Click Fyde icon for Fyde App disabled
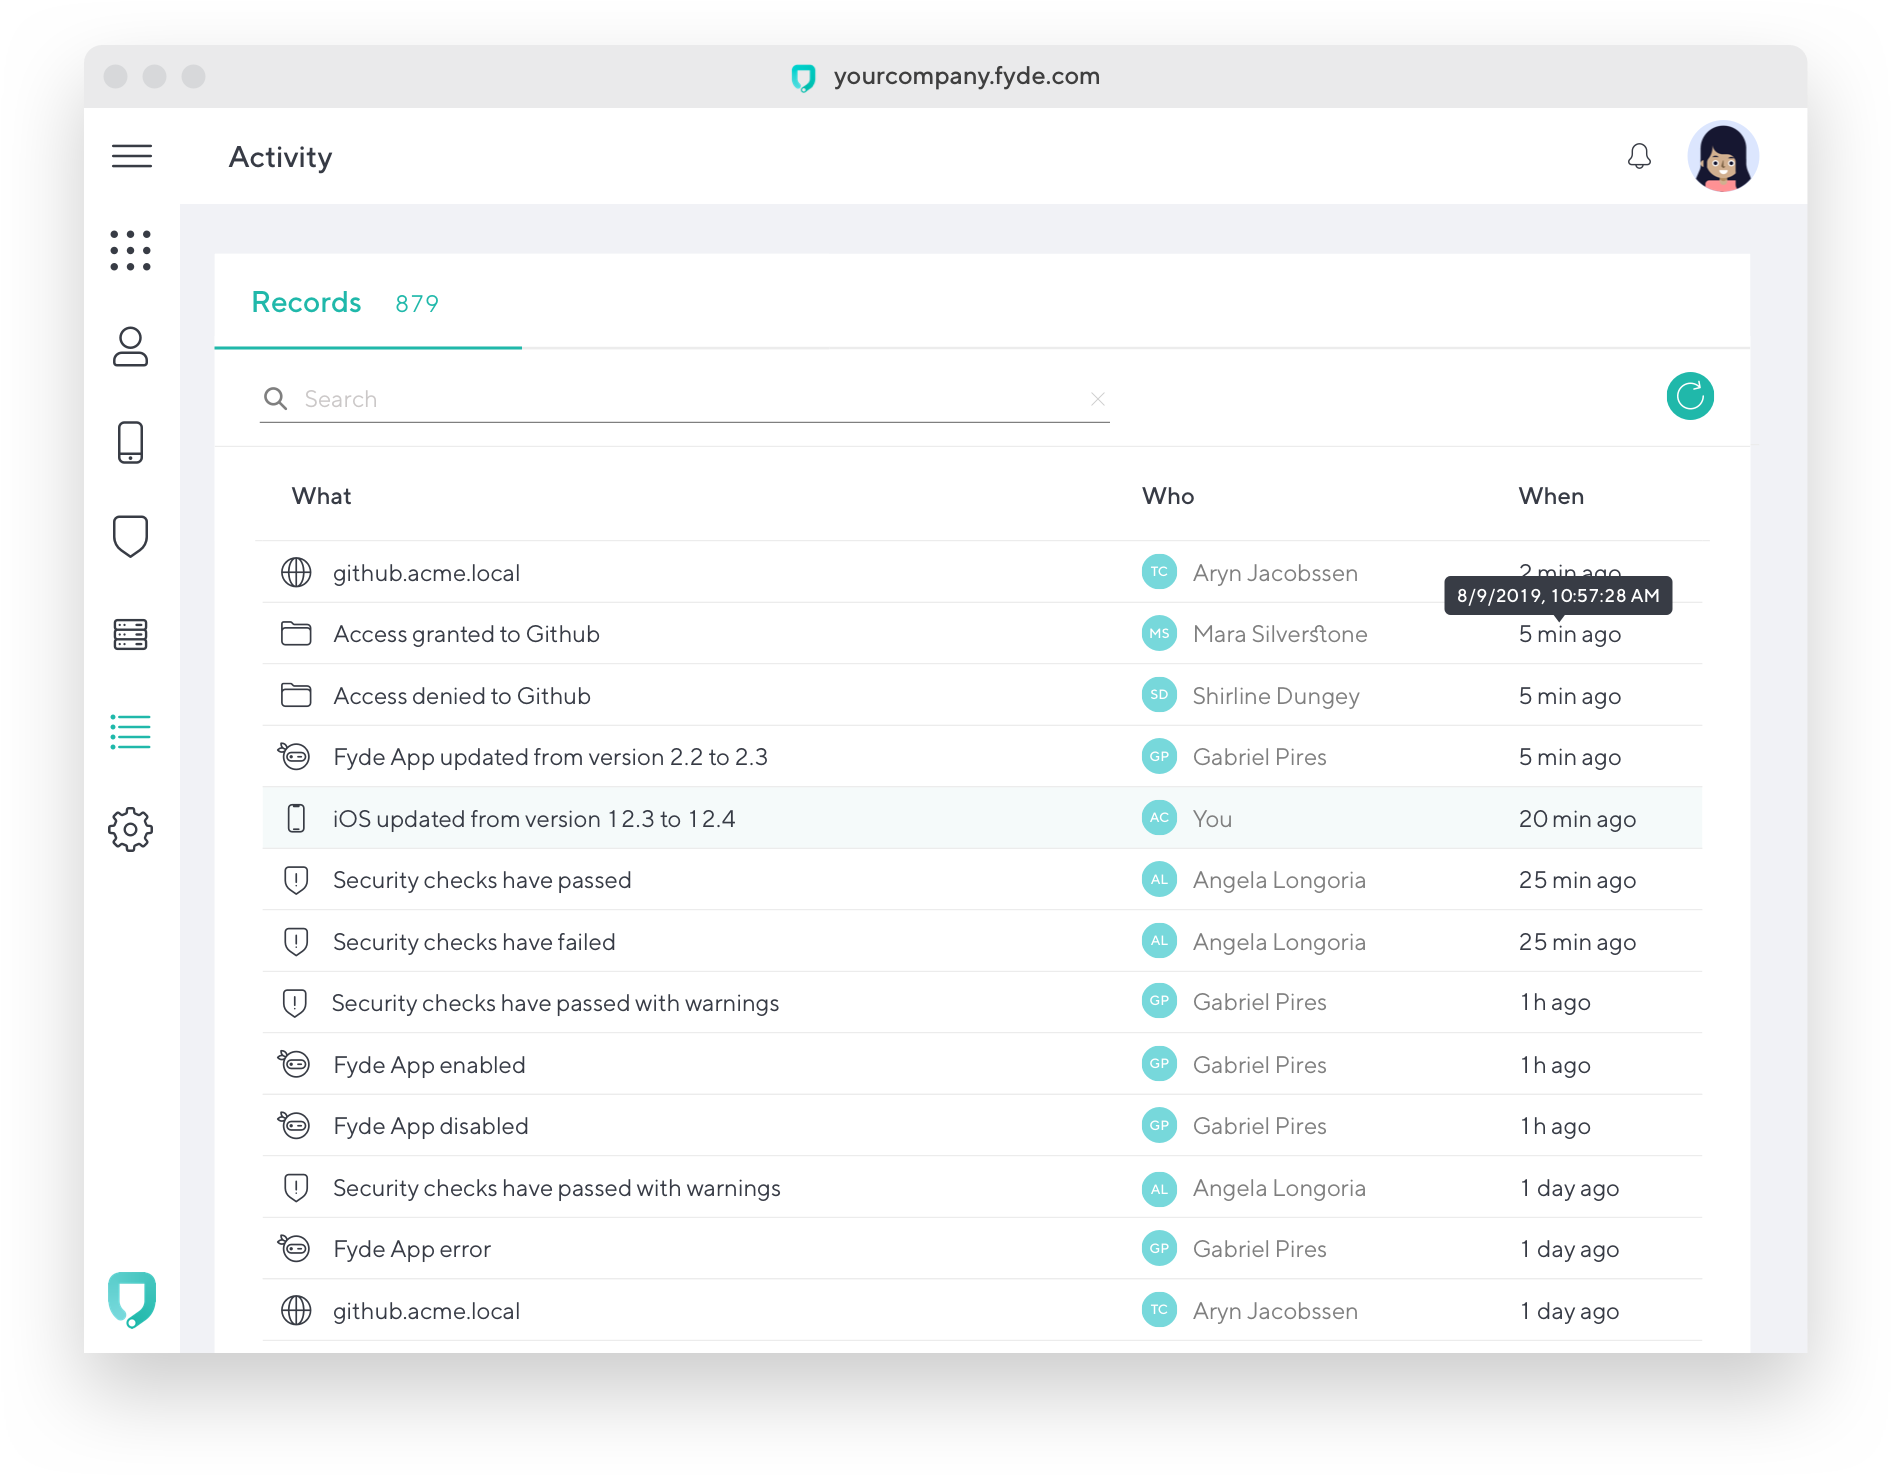This screenshot has width=1892, height=1476. (x=294, y=1125)
